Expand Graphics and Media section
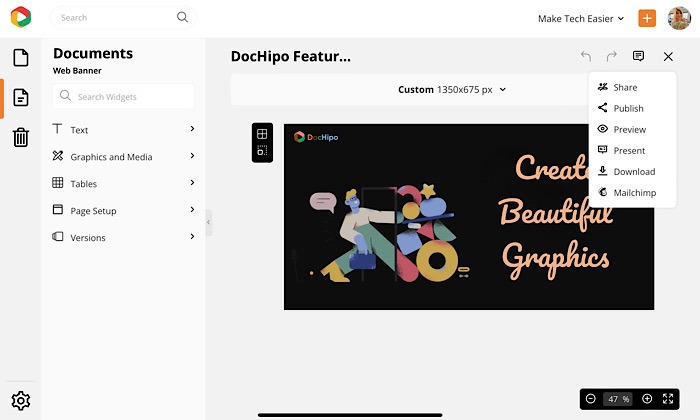This screenshot has width=700, height=420. [124, 157]
